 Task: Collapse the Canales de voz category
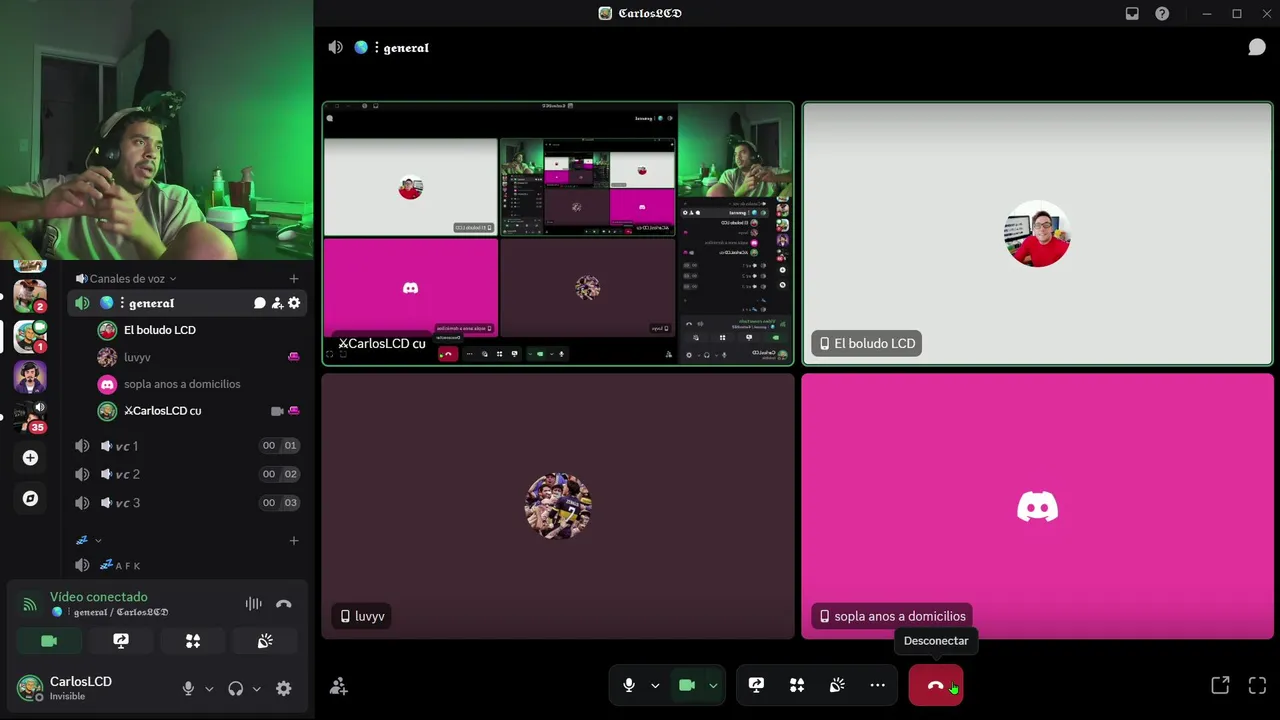coord(126,278)
